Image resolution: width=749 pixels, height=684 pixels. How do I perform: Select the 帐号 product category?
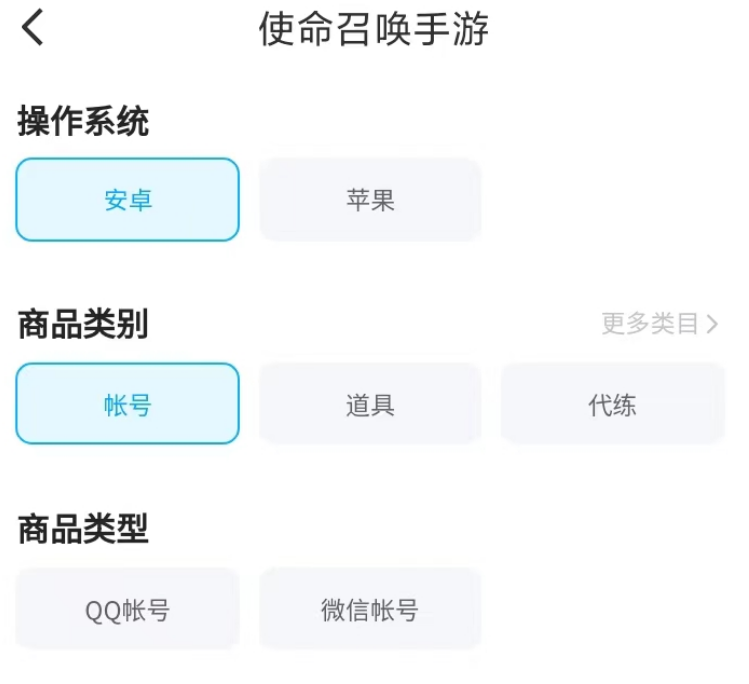[x=127, y=404]
